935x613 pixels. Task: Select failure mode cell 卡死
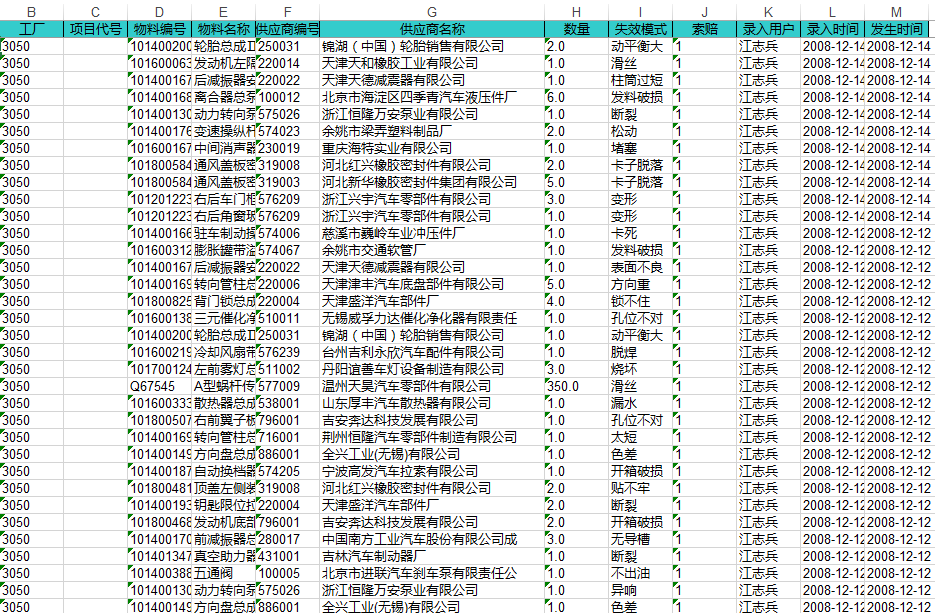[x=640, y=233]
